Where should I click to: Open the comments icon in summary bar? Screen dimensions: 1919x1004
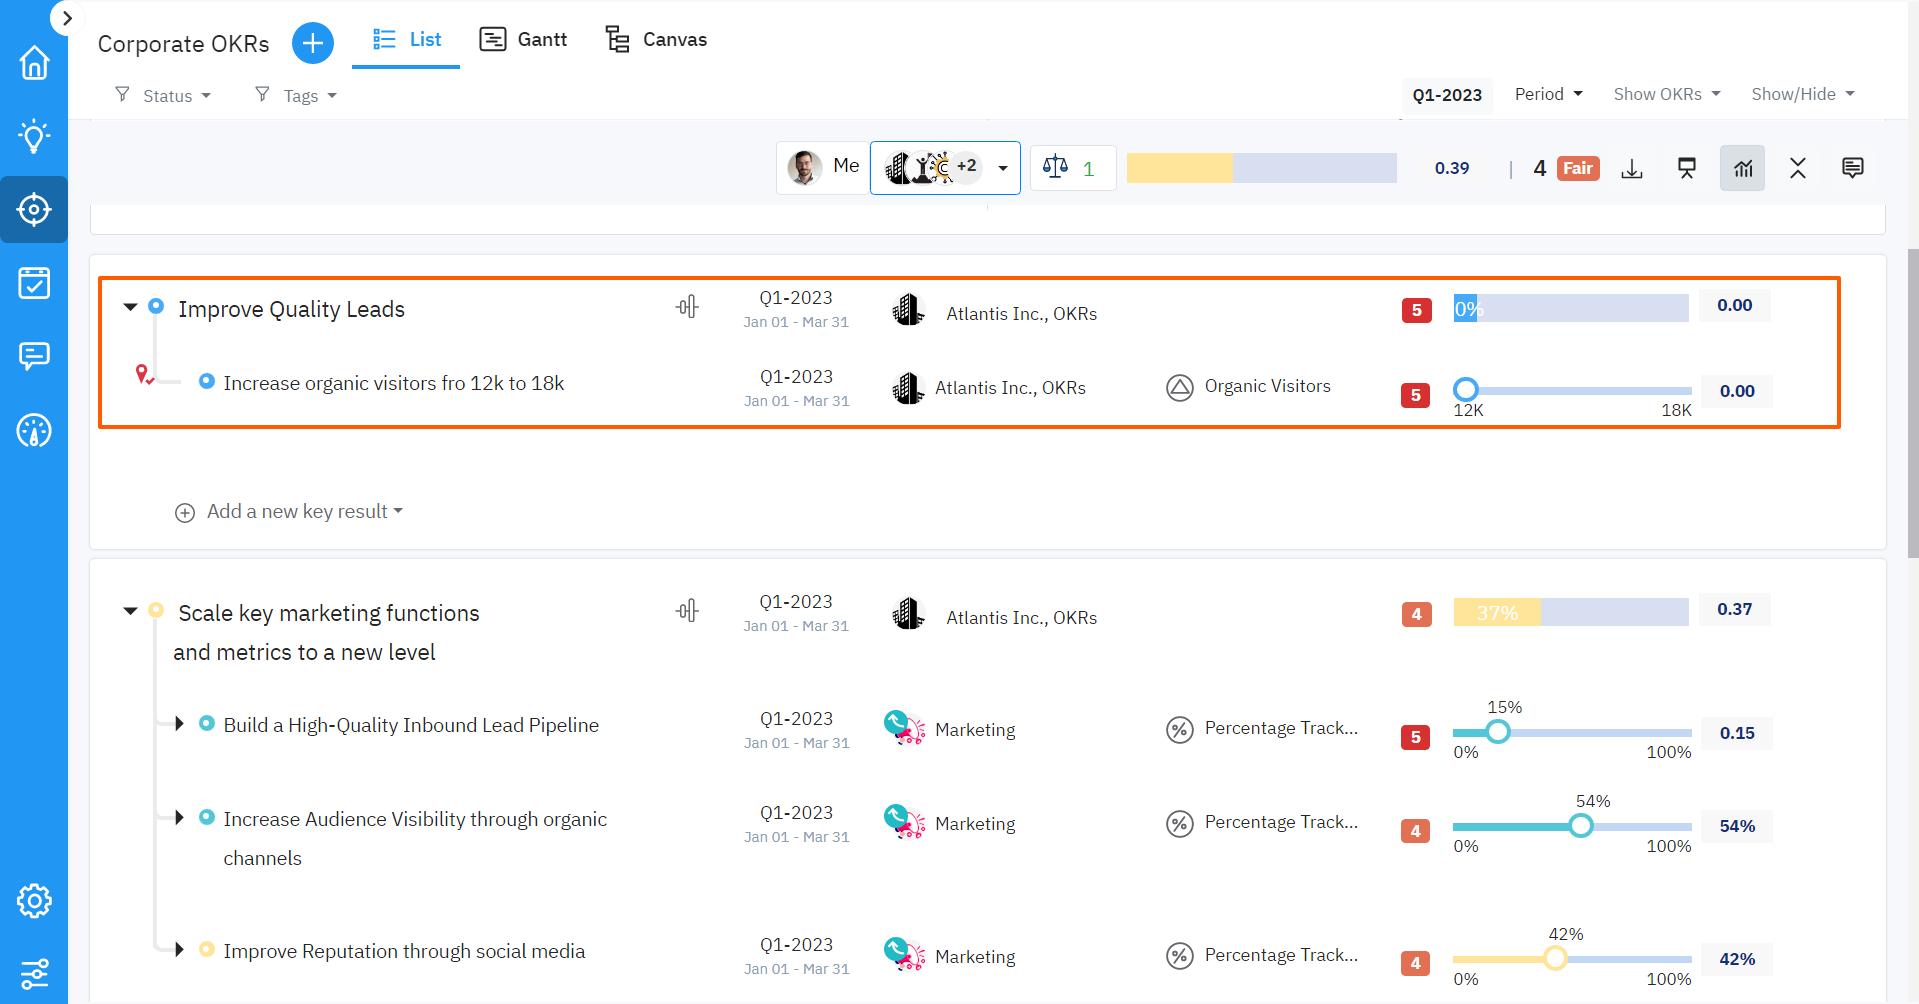(x=1852, y=168)
